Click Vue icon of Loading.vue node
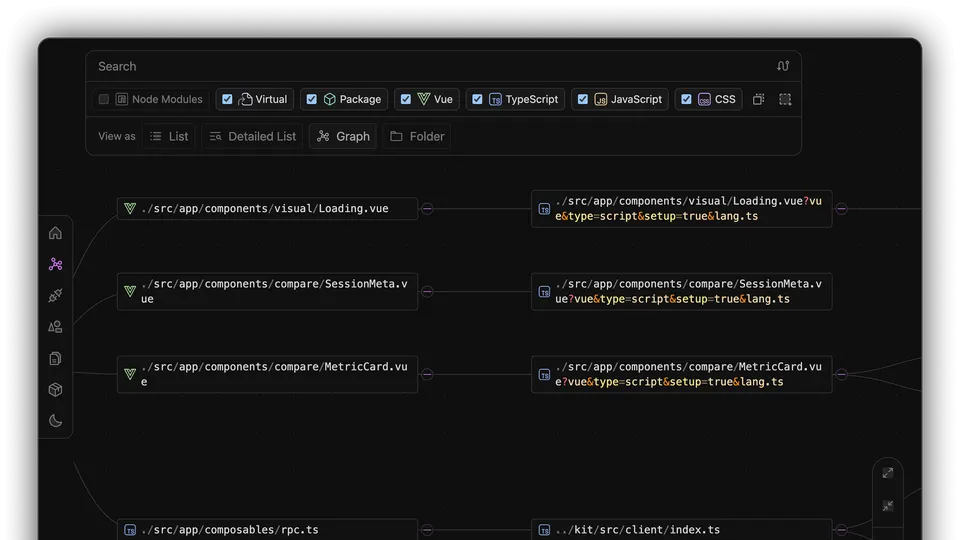The height and width of the screenshot is (540, 960). [130, 208]
